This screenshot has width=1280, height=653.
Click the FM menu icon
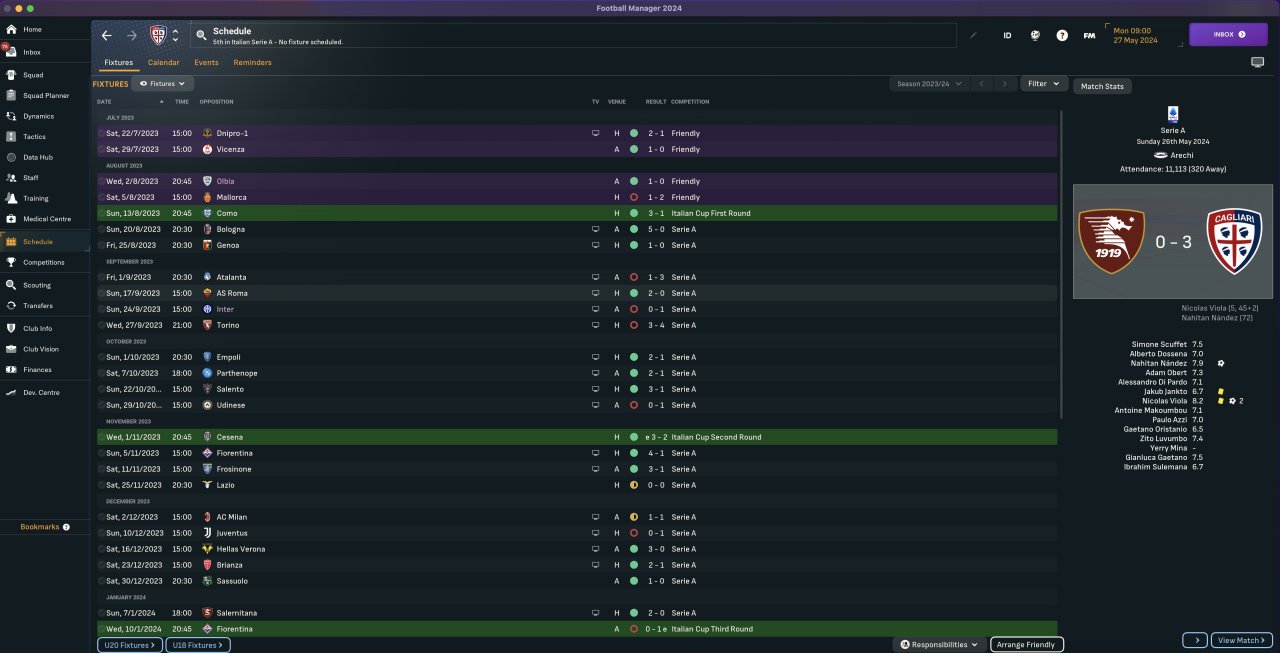pos(1089,35)
